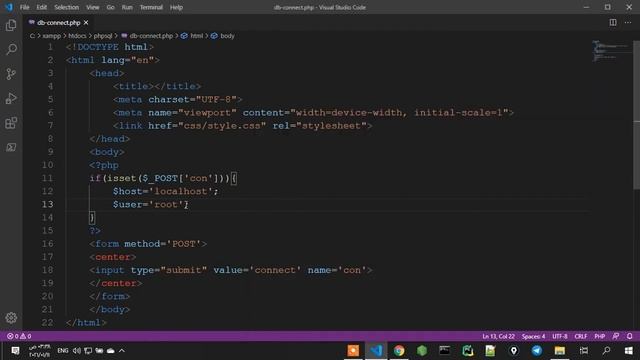Open the Source Control view
Screen dimensions: 640x360
(x=11, y=74)
